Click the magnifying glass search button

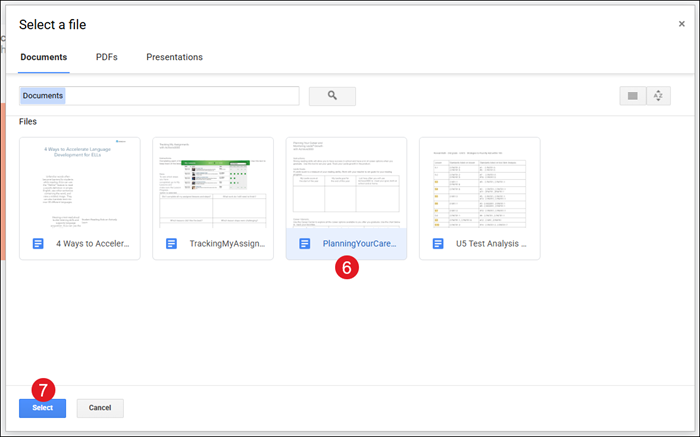(x=332, y=96)
